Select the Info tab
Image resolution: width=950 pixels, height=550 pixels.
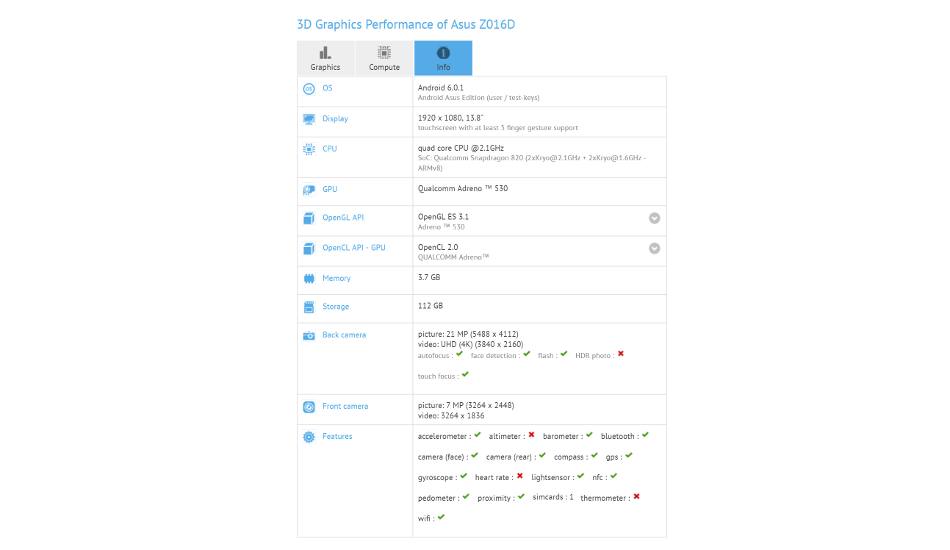pos(443,58)
